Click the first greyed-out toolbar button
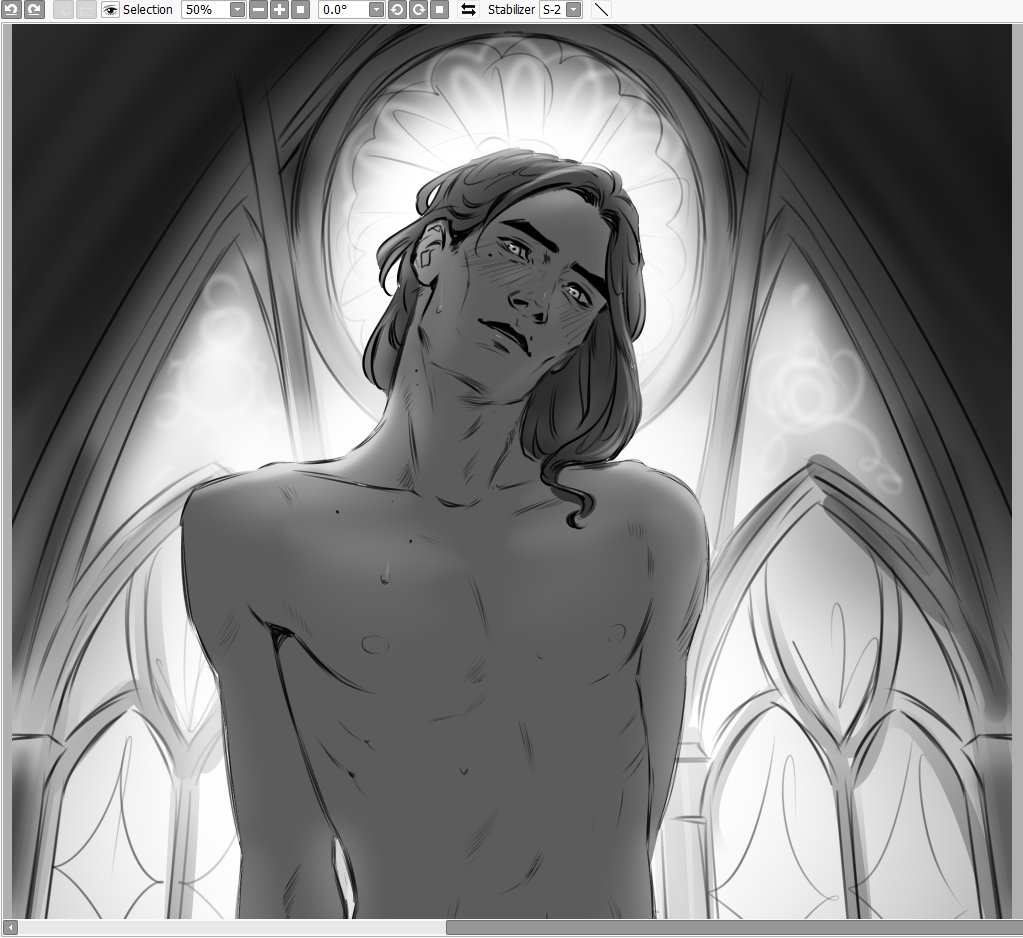 (63, 10)
